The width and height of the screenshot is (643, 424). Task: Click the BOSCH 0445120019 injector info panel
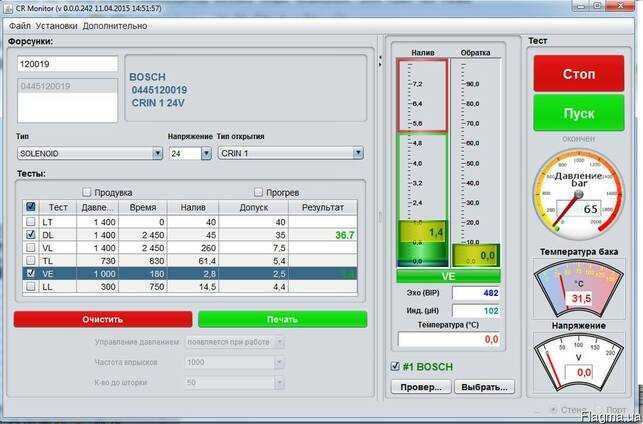tap(245, 88)
